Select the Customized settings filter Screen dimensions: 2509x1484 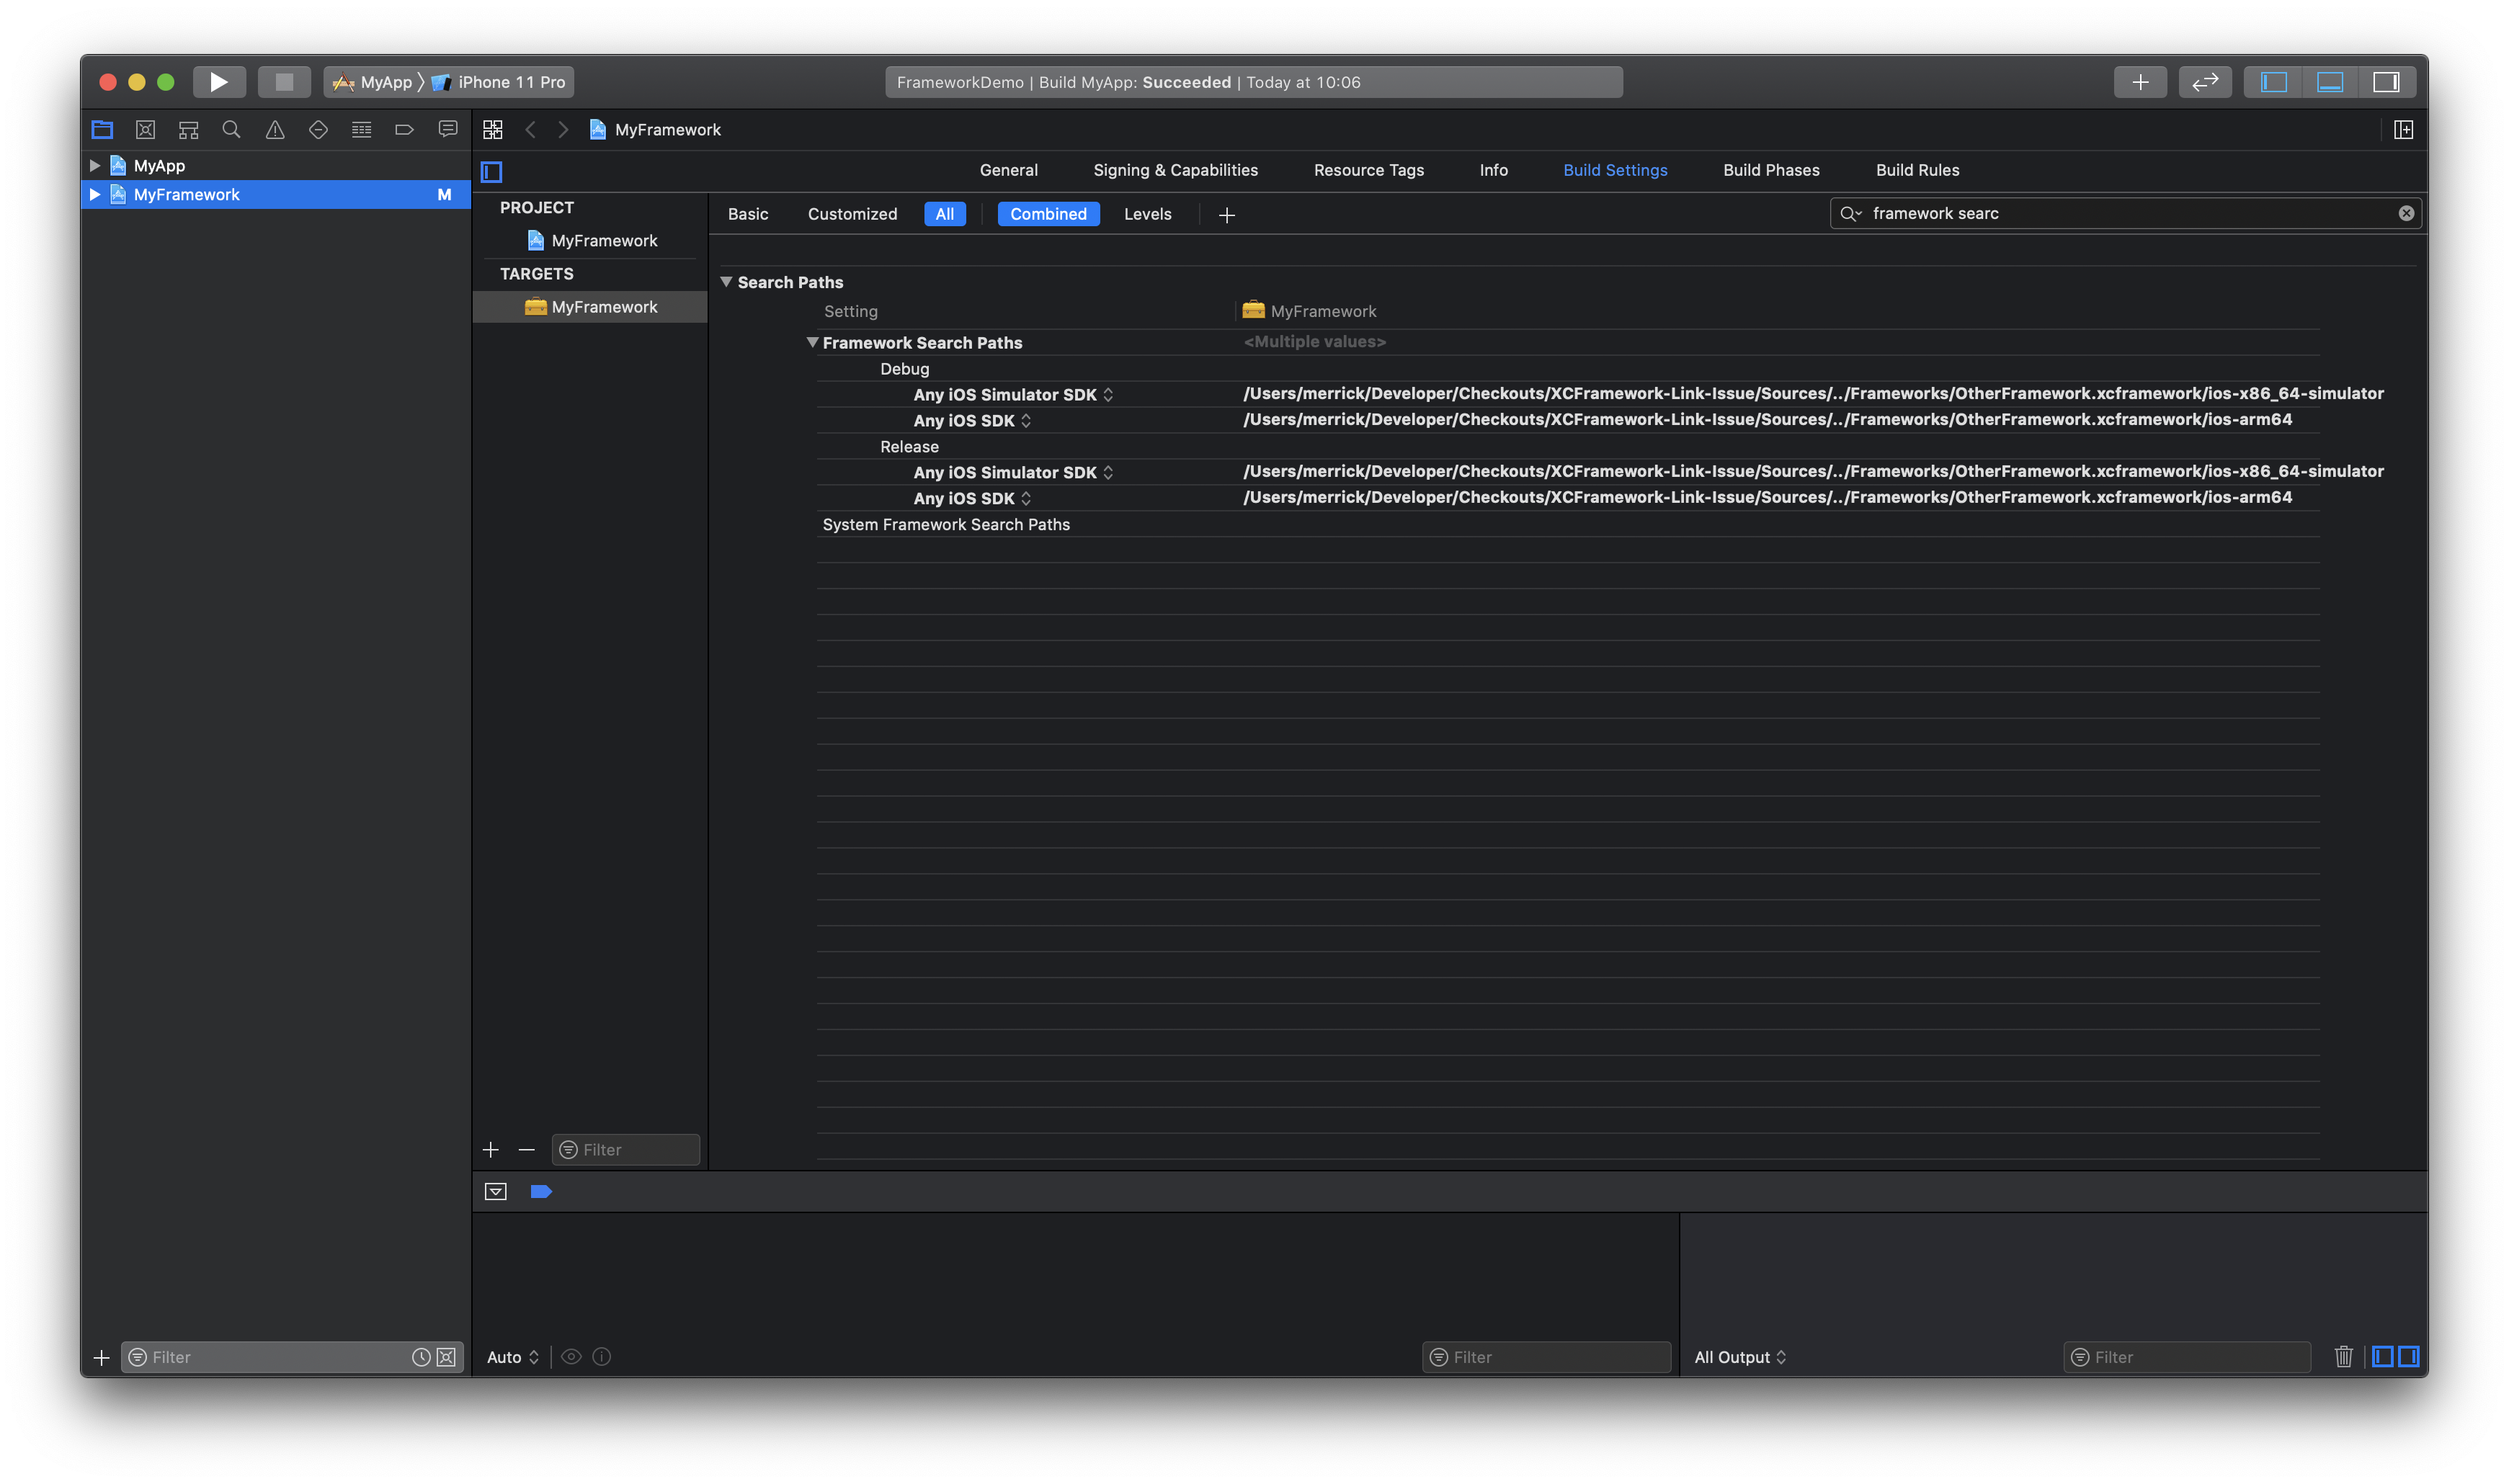tap(852, 214)
